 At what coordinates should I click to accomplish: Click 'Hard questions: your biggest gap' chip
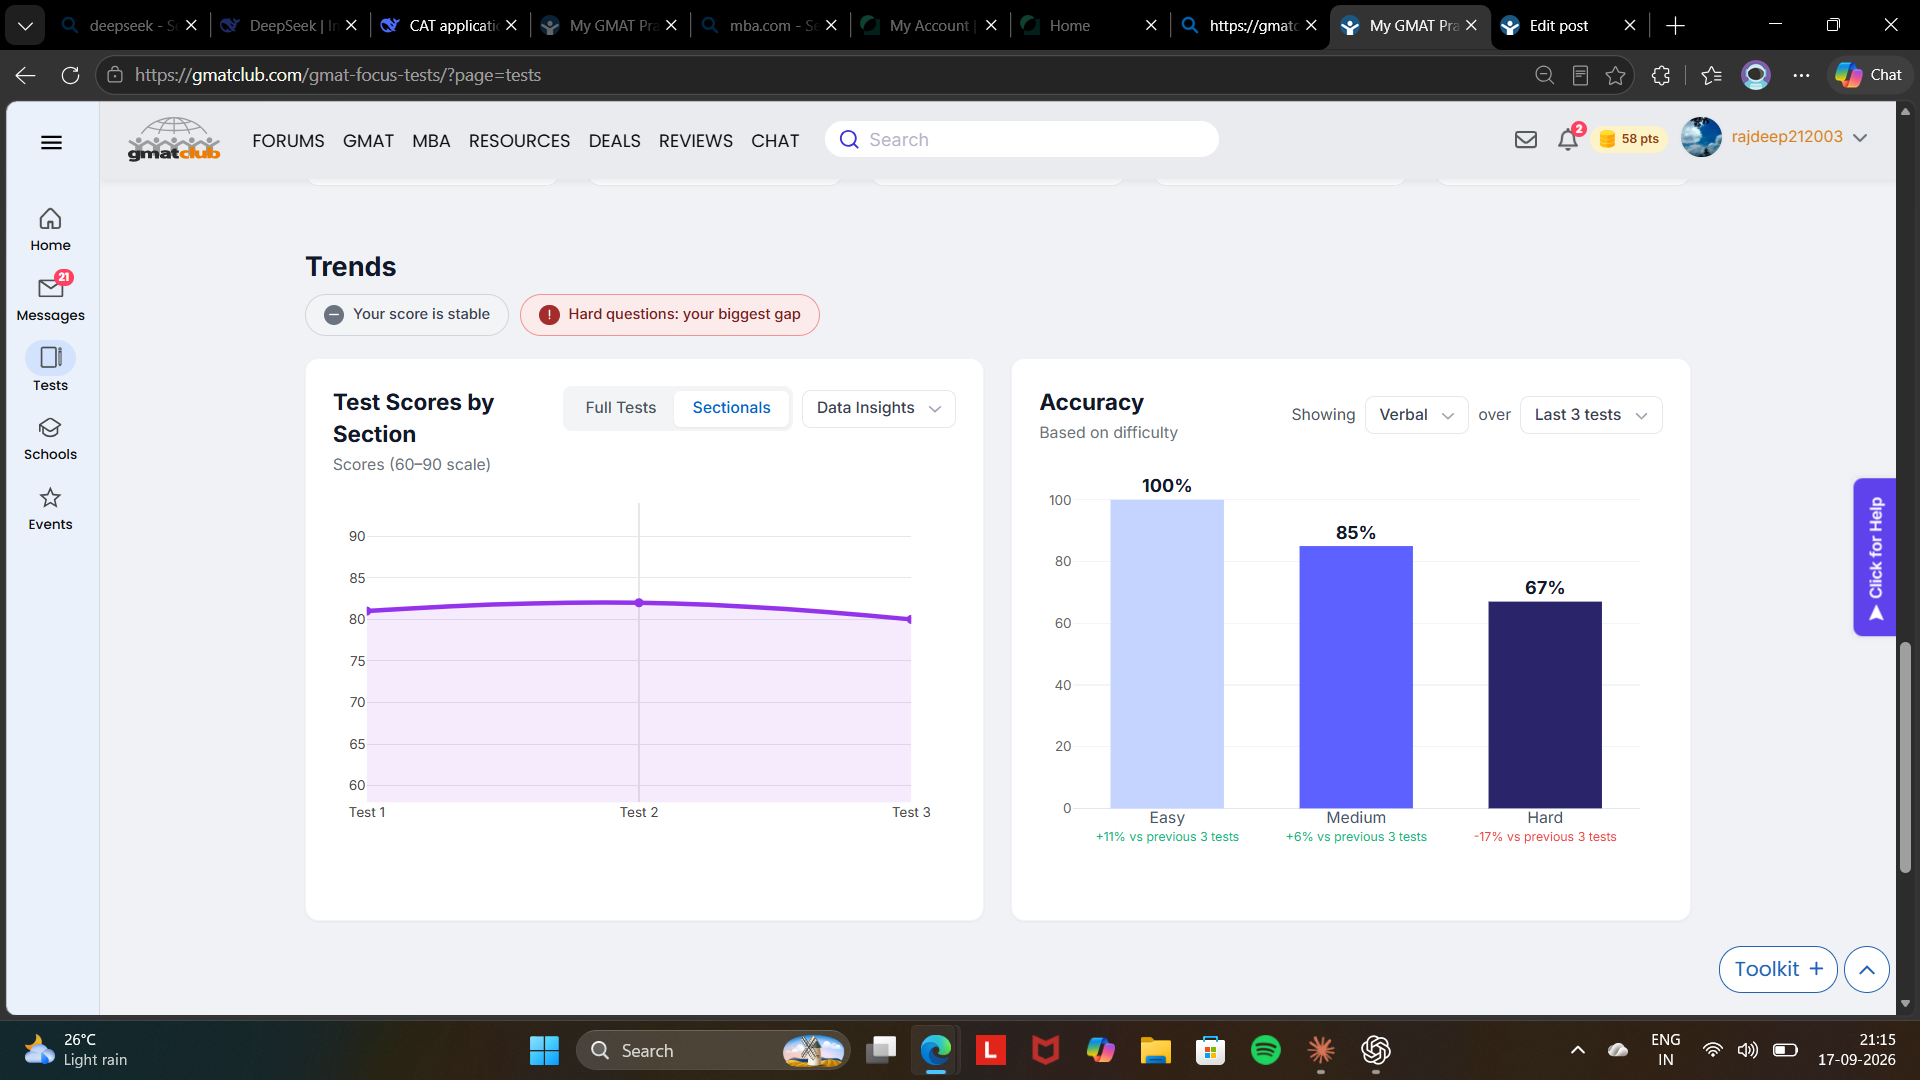(669, 315)
